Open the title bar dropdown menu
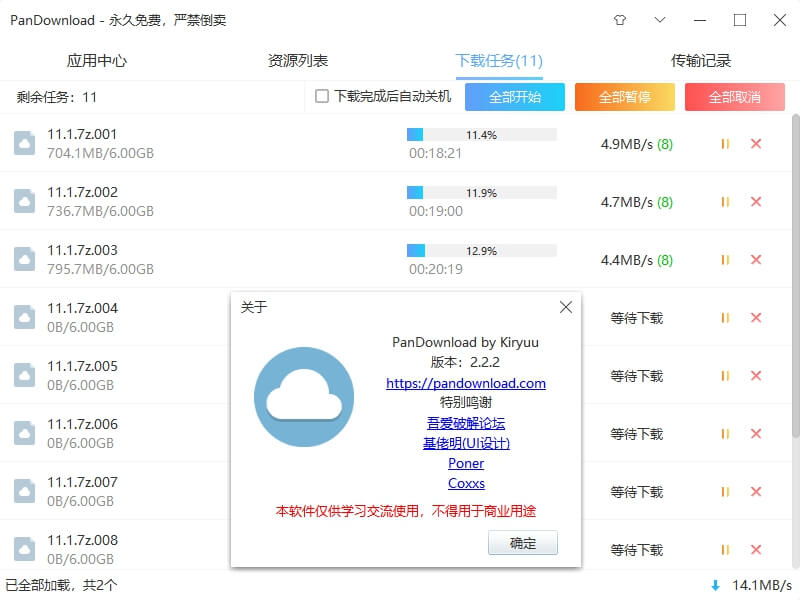800x600 pixels. point(659,20)
